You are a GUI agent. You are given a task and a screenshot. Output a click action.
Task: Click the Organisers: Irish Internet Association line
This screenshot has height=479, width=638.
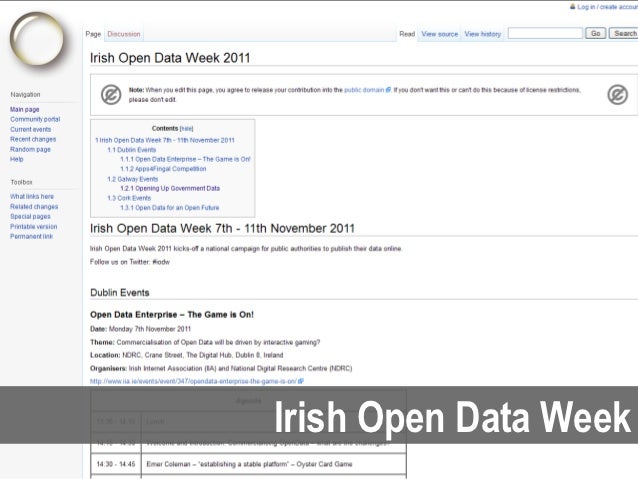click(x=221, y=368)
